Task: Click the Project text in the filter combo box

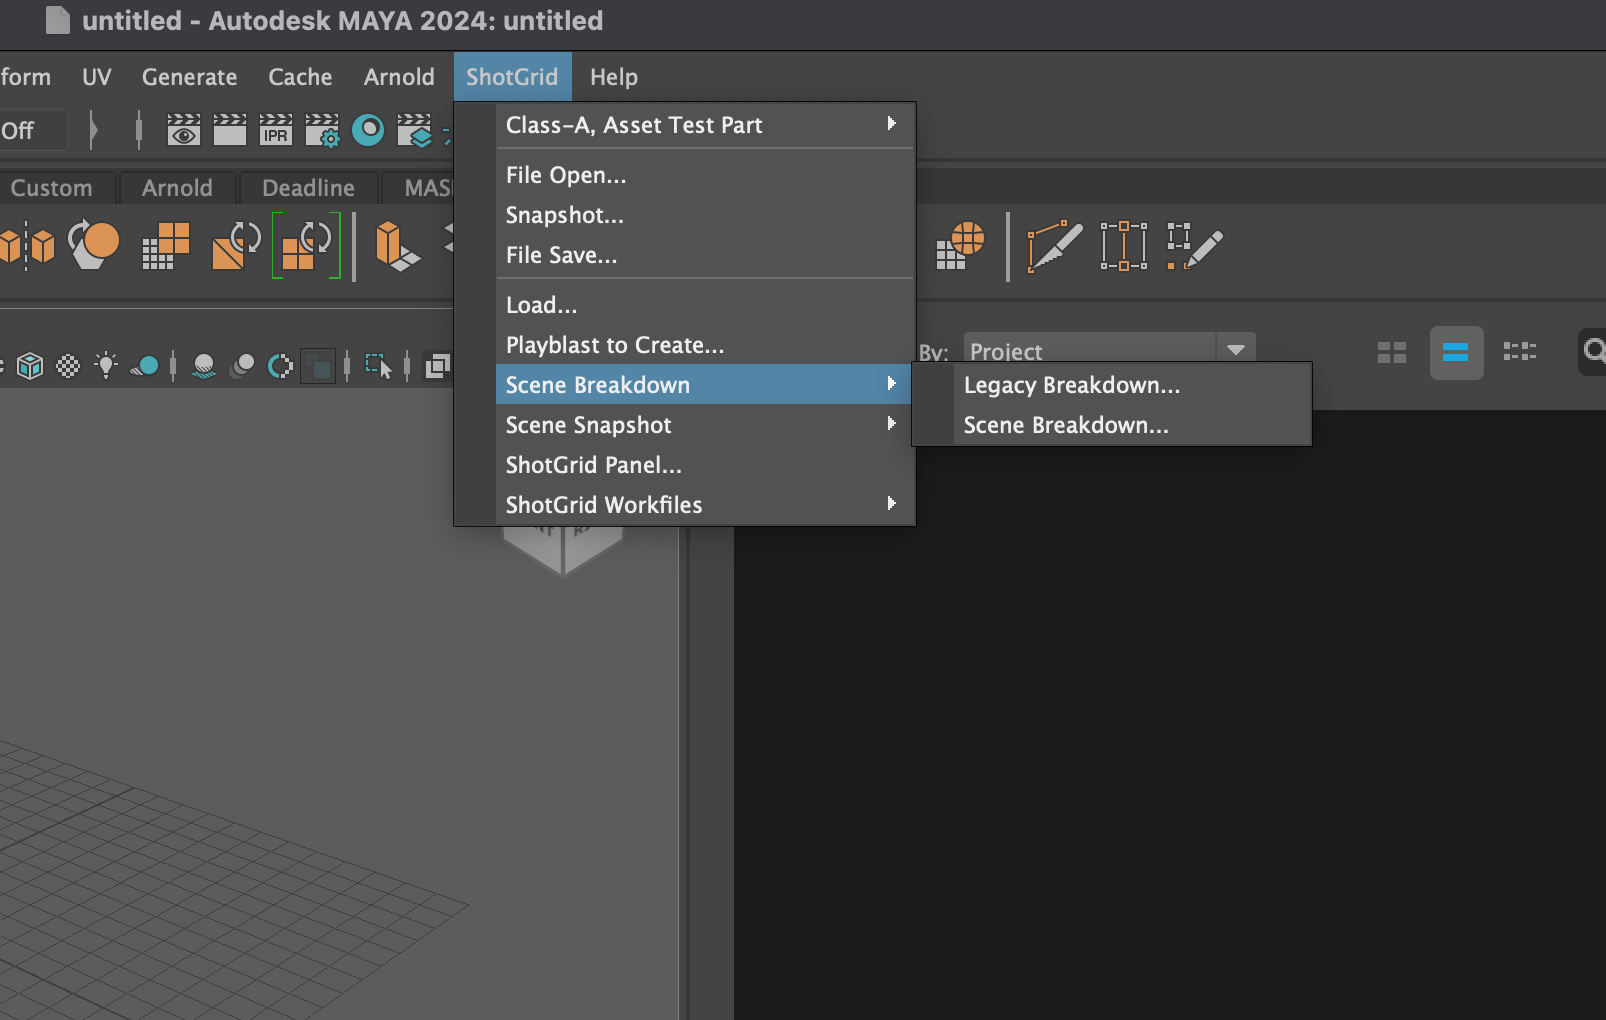Action: point(1006,352)
